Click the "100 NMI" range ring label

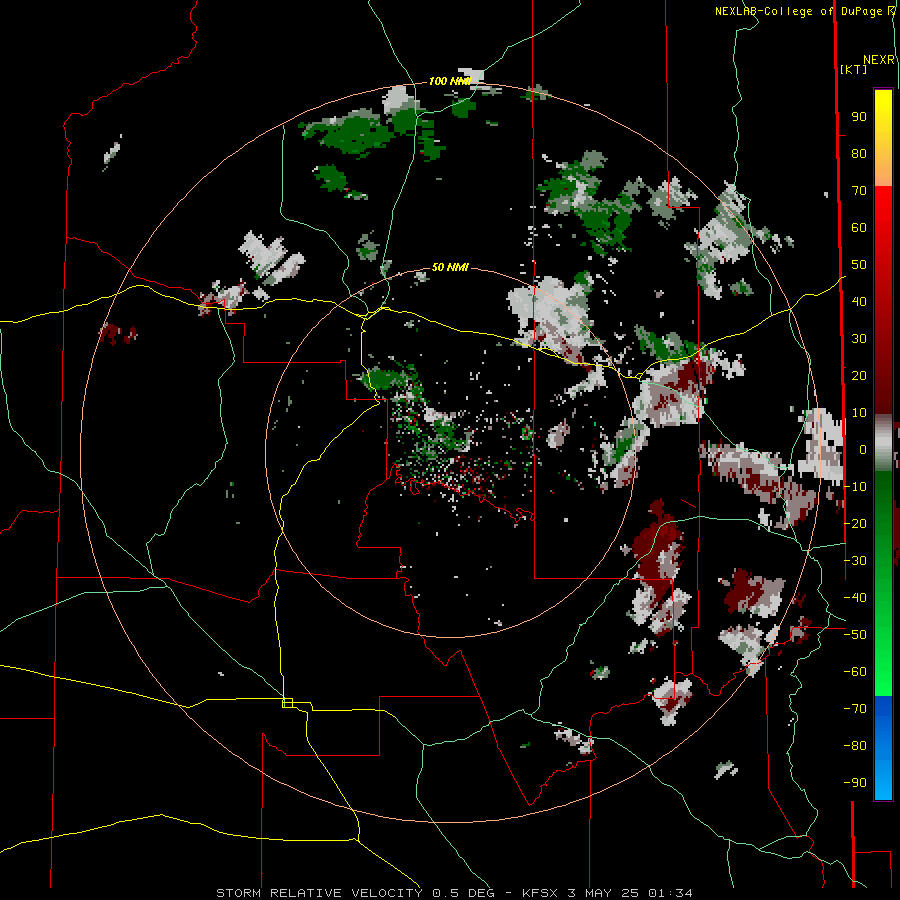click(449, 81)
